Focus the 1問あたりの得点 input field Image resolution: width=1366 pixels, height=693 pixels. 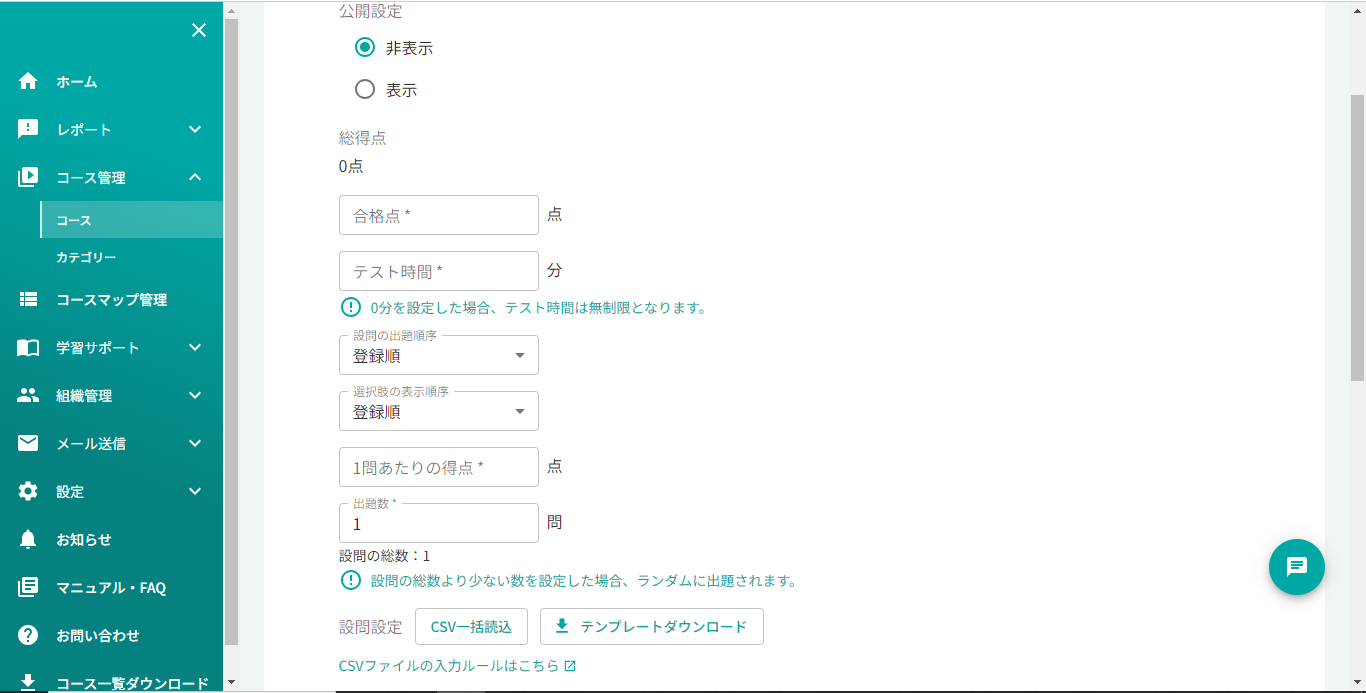(439, 467)
